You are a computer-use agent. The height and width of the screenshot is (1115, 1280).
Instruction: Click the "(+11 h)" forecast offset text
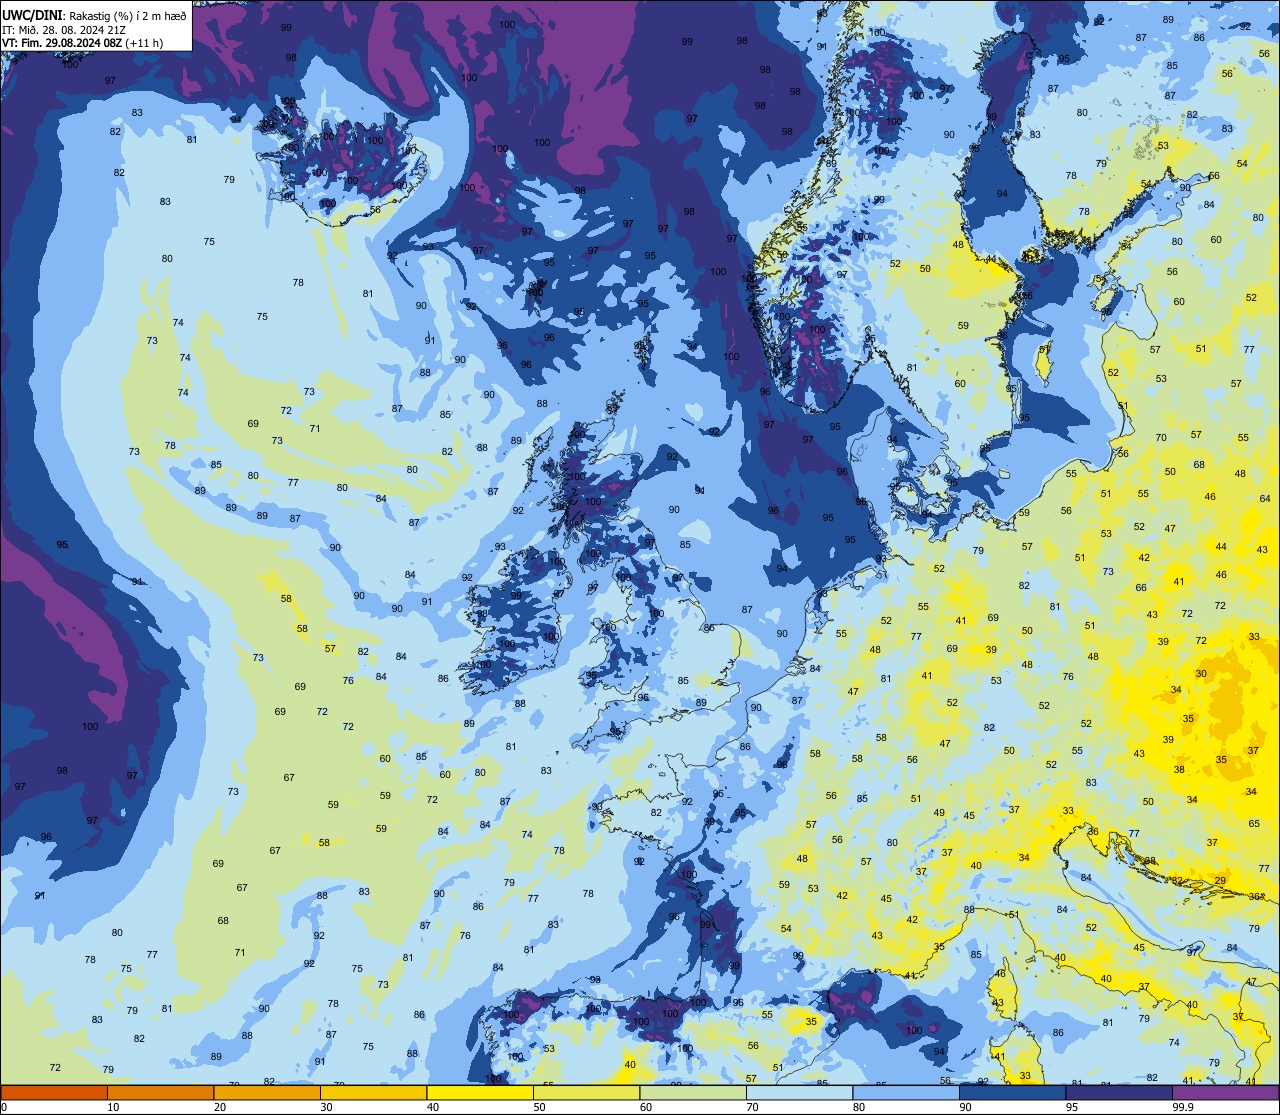pyautogui.click(x=144, y=43)
